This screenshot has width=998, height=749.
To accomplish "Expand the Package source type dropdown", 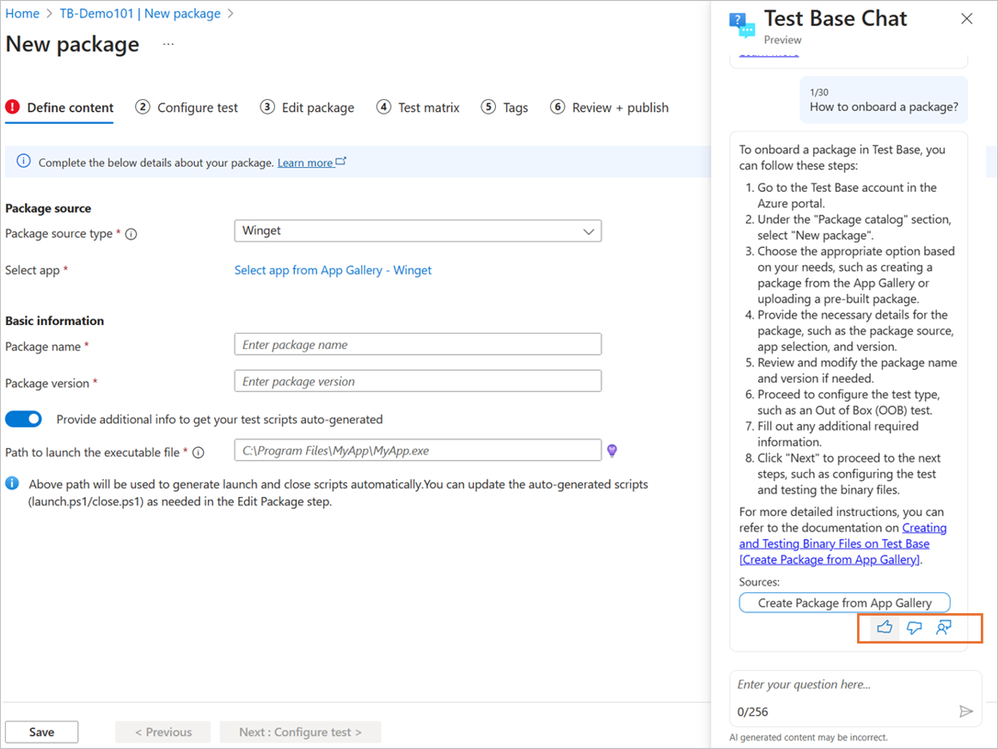I will 418,231.
